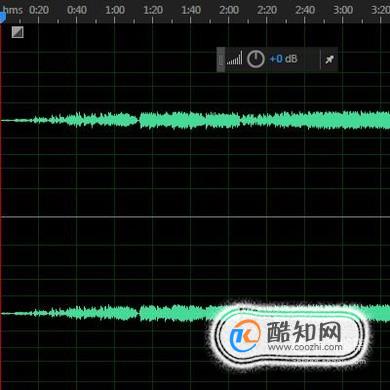Click the HUD grip handle on its left edge
This screenshot has height=390, width=390.
221,59
